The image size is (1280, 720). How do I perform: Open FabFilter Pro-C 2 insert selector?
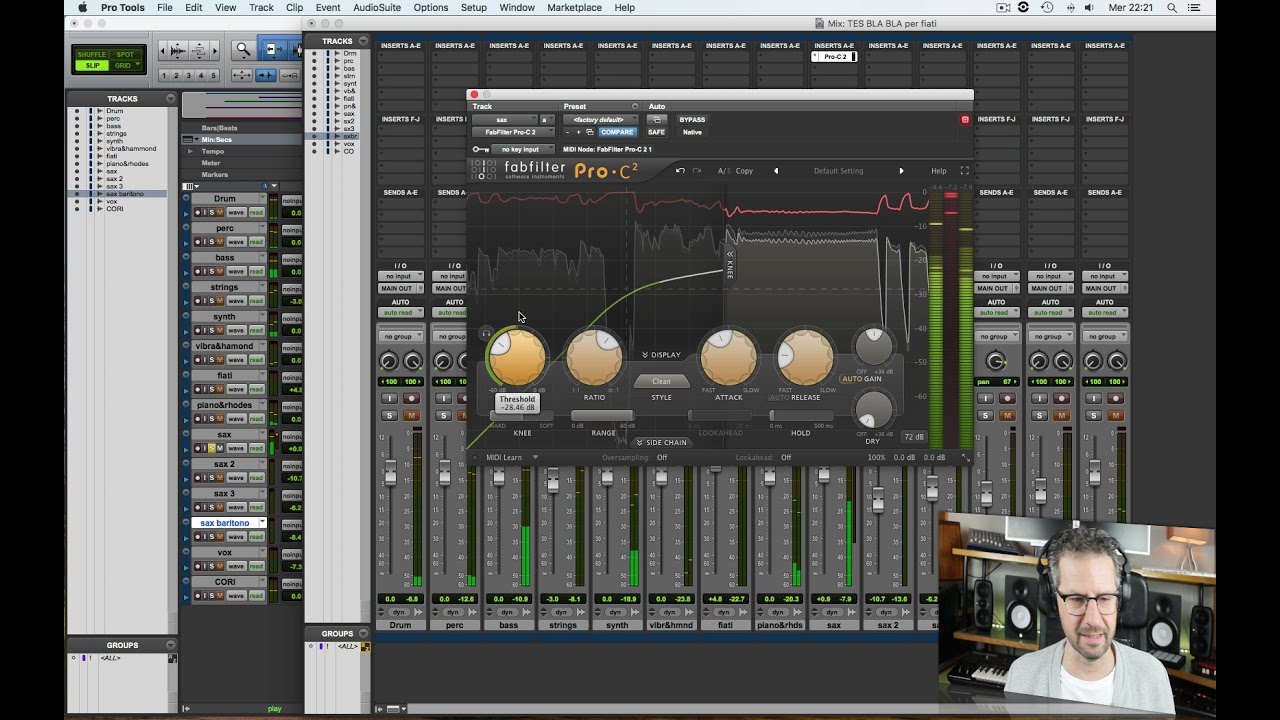tap(513, 132)
